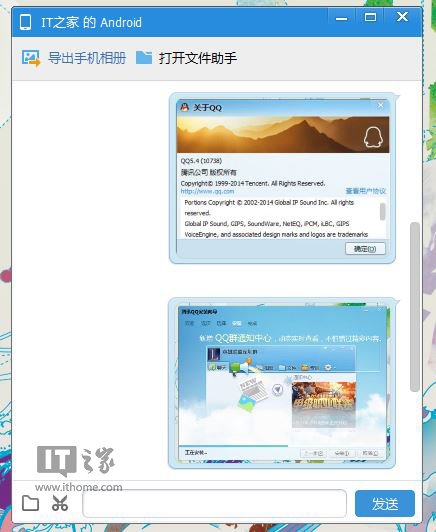Image resolution: width=436 pixels, height=532 pixels.
Task: Close the IT之家 的 Android window
Action: coord(403,17)
